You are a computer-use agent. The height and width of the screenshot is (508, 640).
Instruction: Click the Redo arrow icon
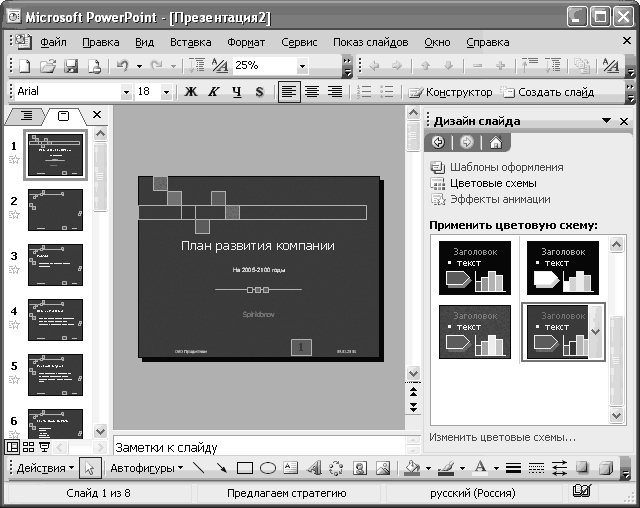pyautogui.click(x=156, y=66)
